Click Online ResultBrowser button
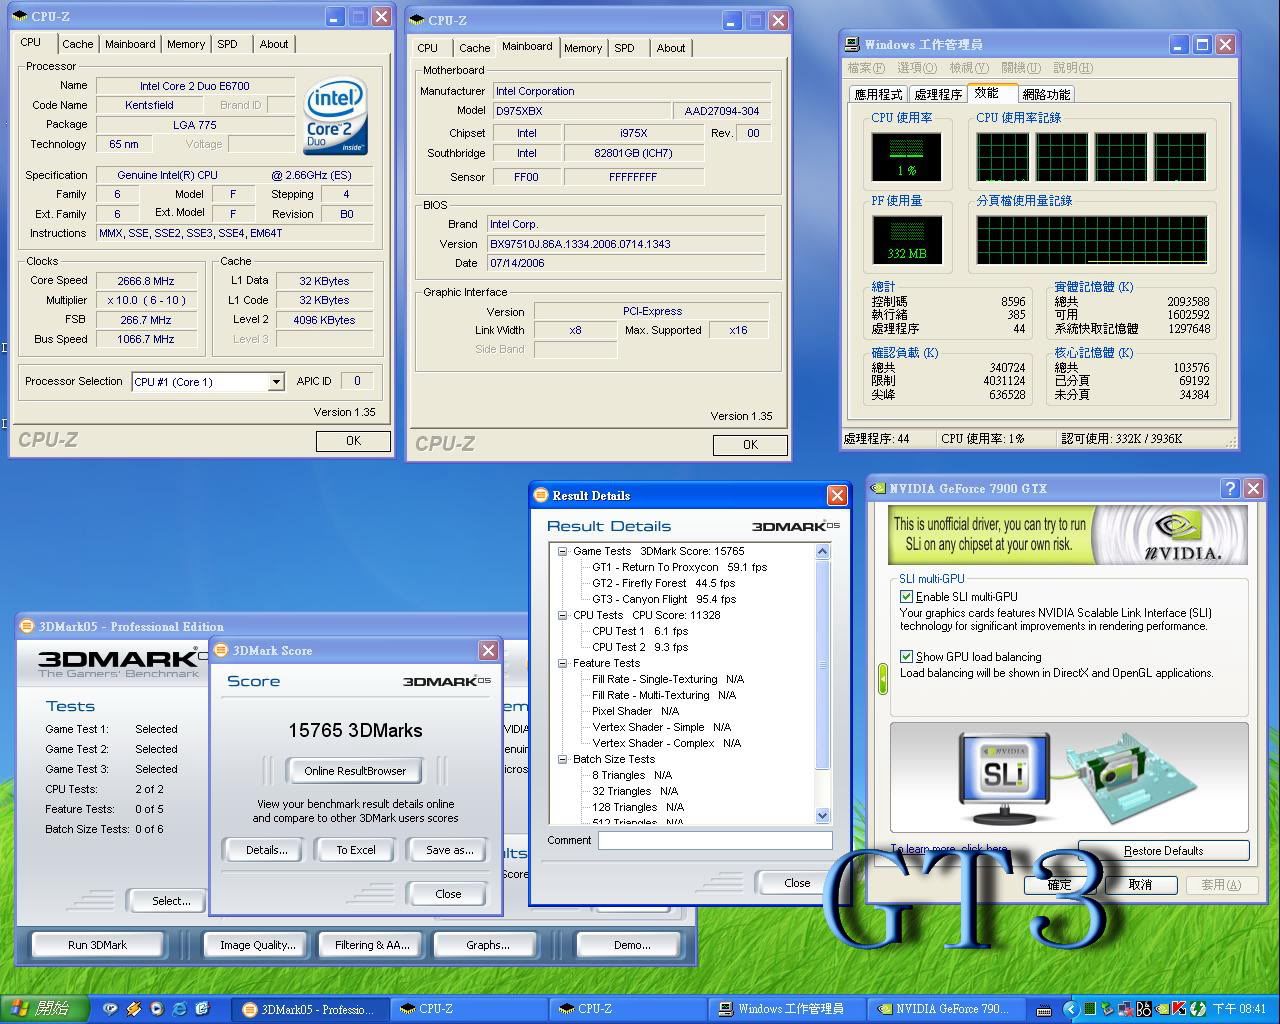Viewport: 1280px width, 1024px height. coord(355,771)
